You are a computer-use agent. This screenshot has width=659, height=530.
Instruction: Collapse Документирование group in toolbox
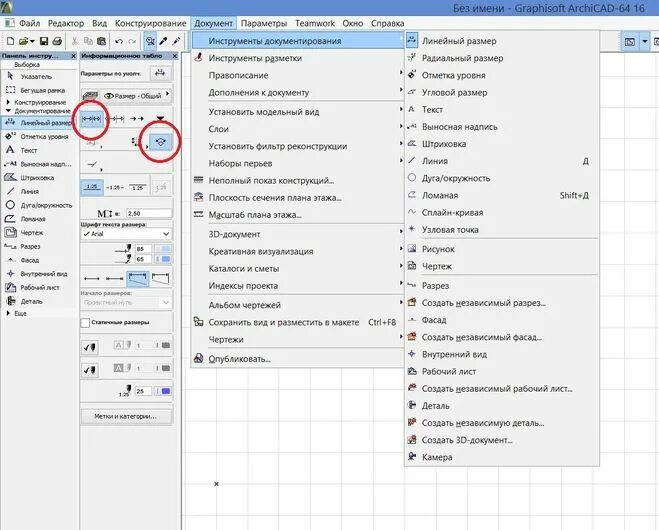point(8,111)
